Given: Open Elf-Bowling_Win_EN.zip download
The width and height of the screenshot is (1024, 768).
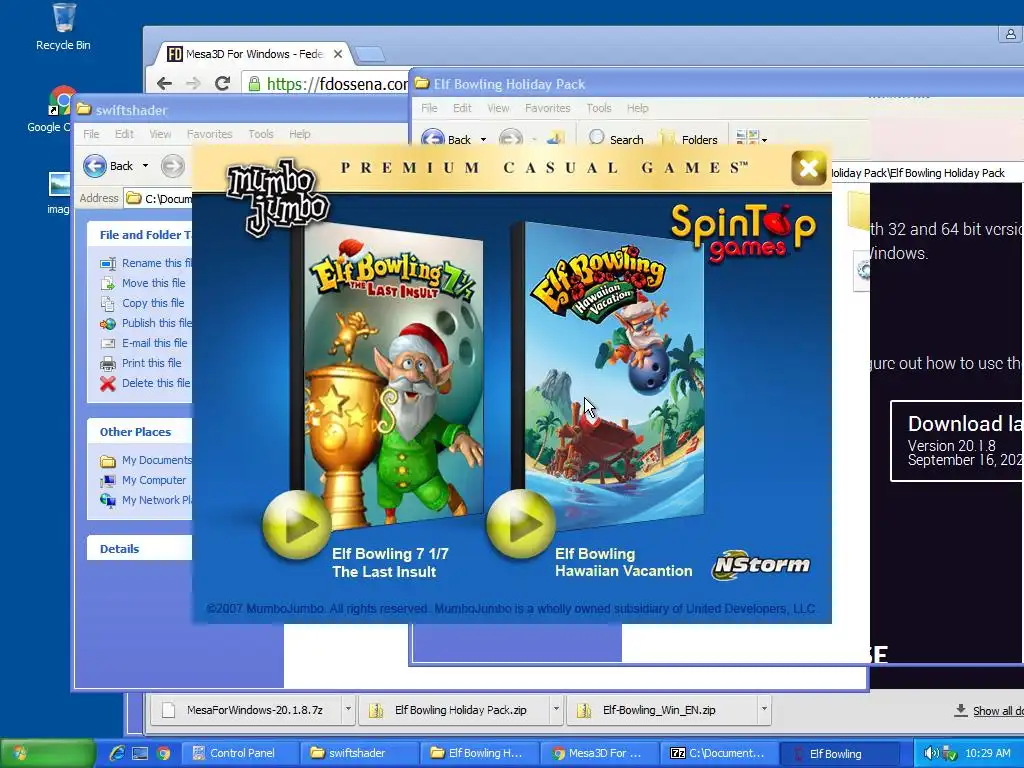Looking at the screenshot, I should coord(661,710).
